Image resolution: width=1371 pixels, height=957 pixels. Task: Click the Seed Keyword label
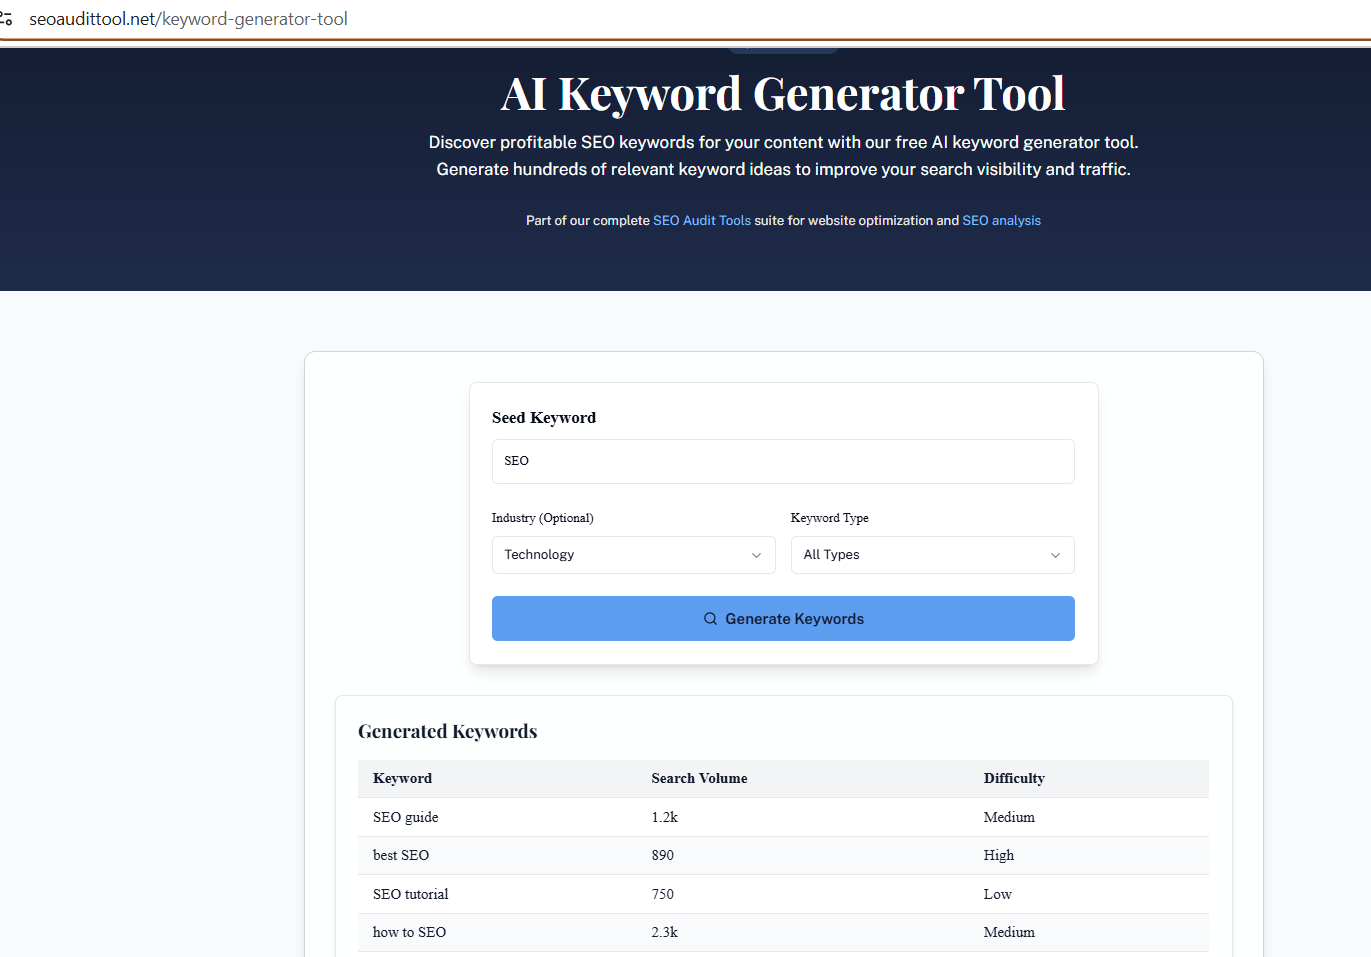[543, 418]
